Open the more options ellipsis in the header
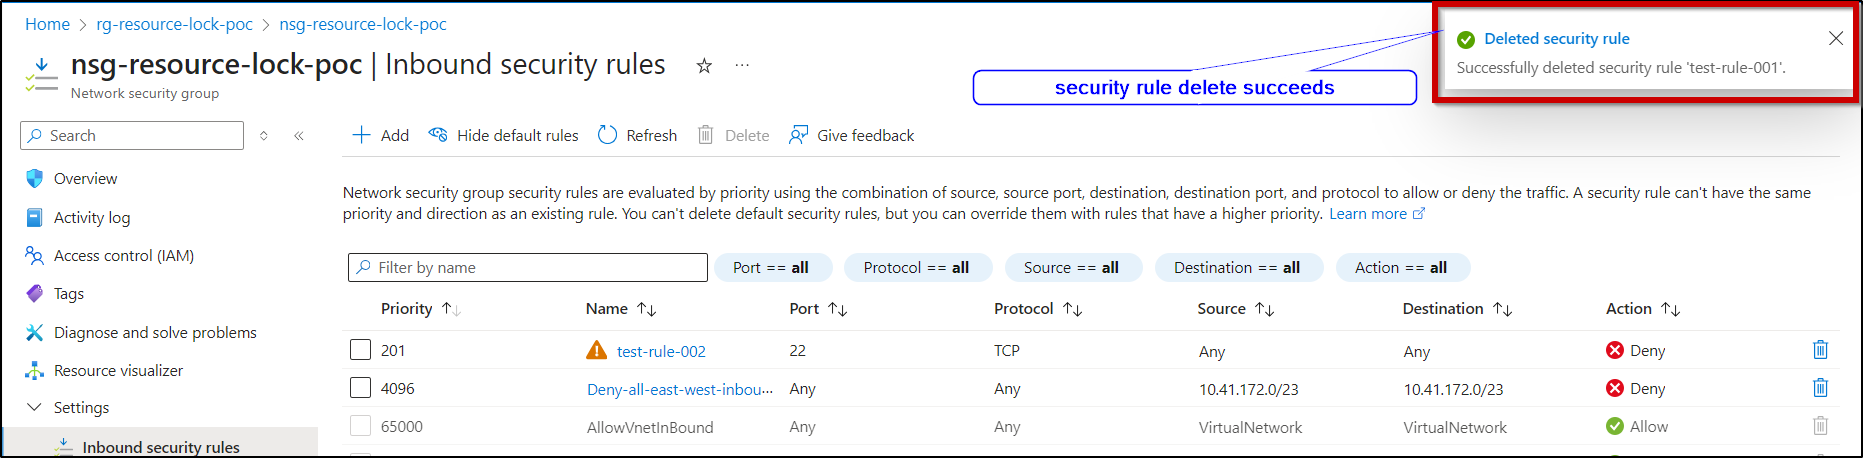The height and width of the screenshot is (458, 1863). point(742,65)
